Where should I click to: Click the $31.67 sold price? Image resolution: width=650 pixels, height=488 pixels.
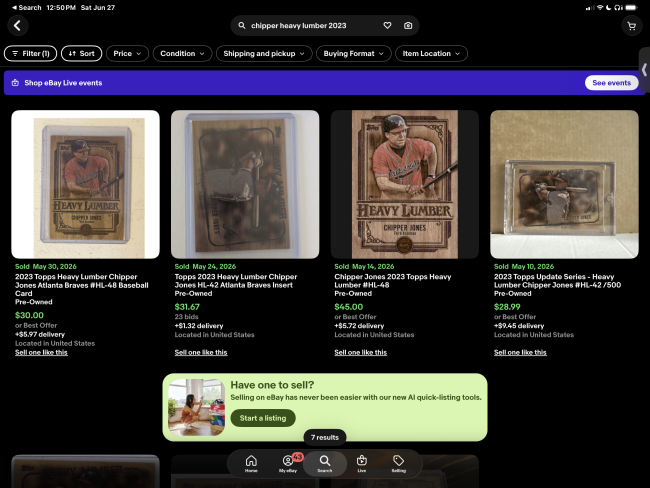187,307
